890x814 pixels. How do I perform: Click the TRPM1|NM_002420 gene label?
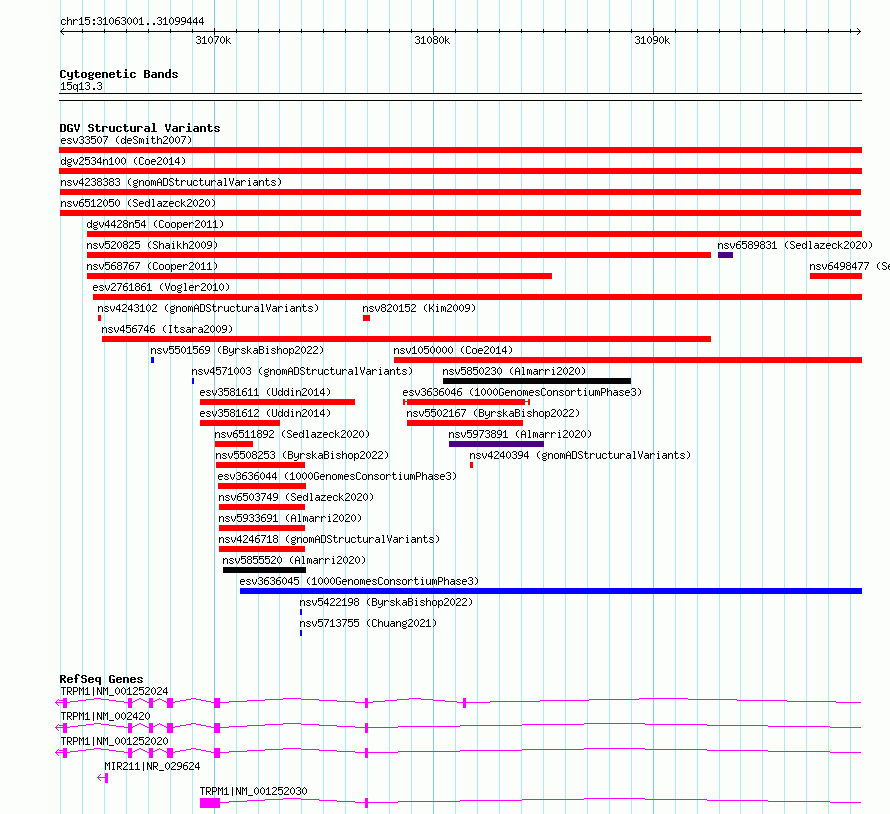point(105,716)
